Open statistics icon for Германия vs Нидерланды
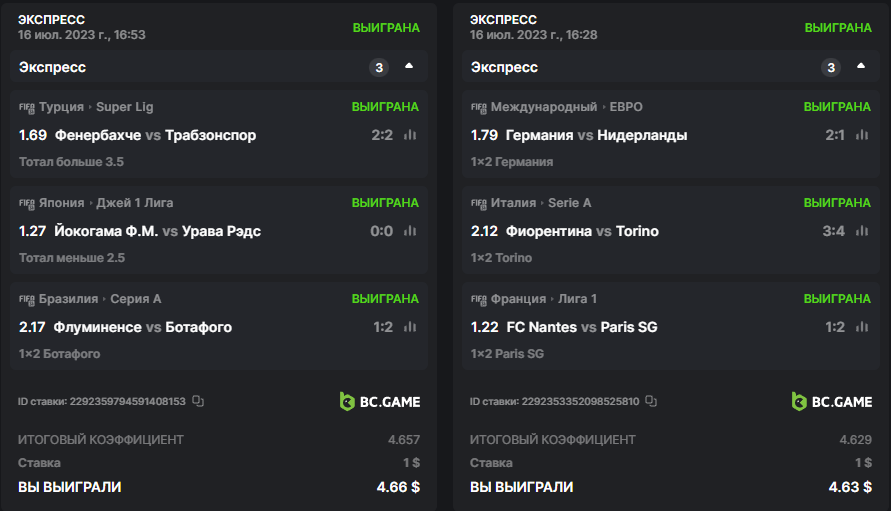 (x=861, y=135)
